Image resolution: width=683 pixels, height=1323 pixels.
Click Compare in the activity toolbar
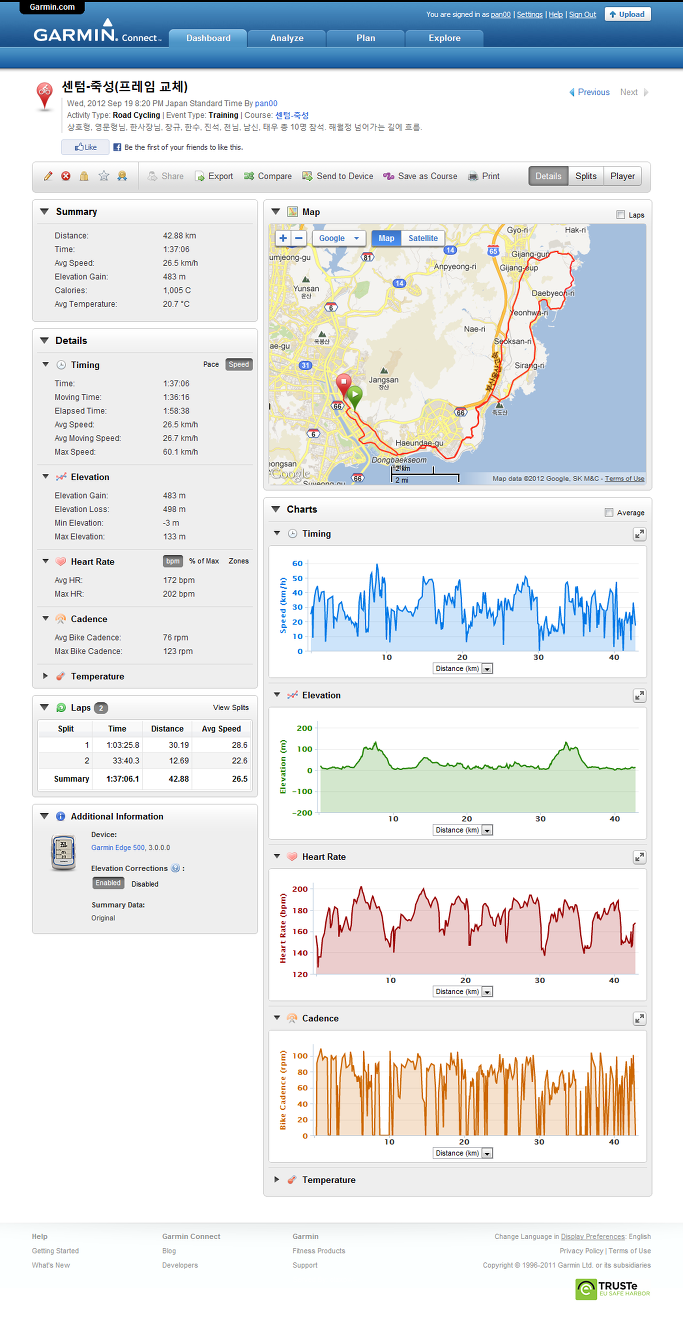click(x=267, y=176)
